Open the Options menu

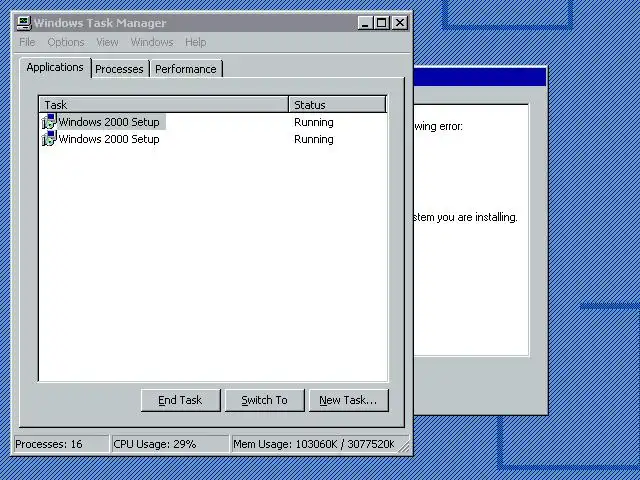pyautogui.click(x=66, y=42)
